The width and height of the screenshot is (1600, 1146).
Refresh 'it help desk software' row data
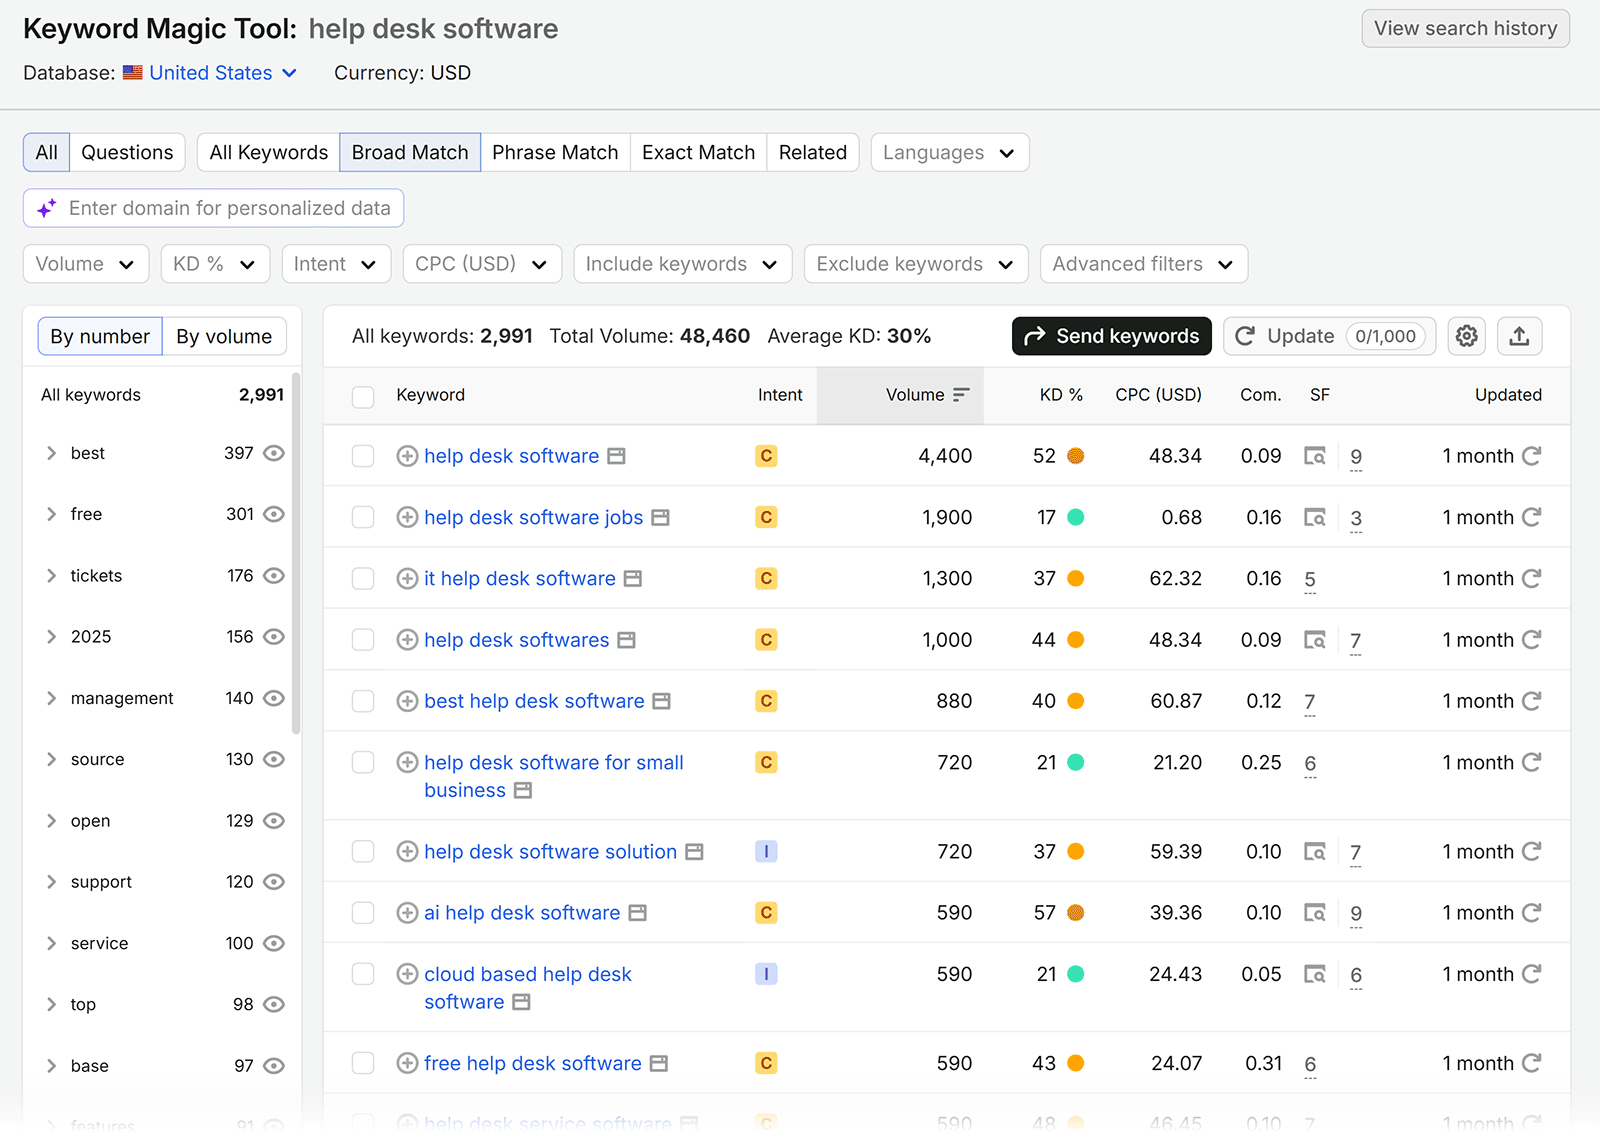(1531, 578)
